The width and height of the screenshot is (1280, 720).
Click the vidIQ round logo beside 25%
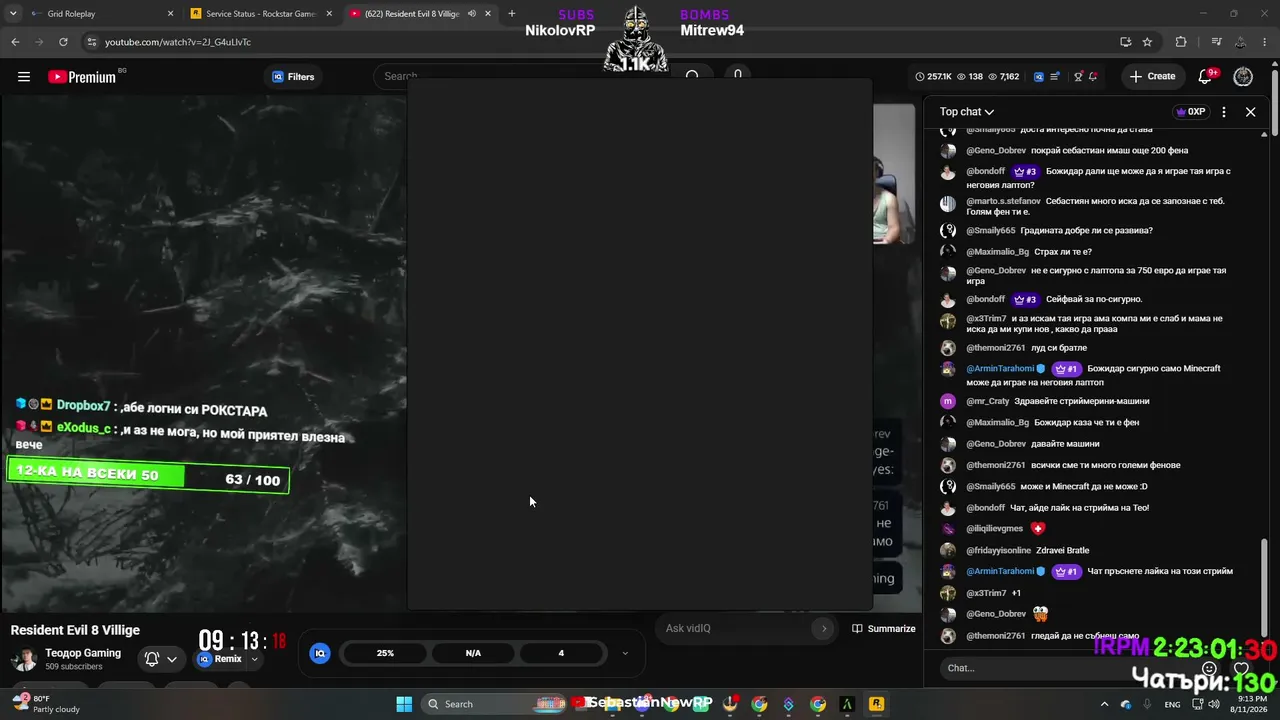click(320, 653)
